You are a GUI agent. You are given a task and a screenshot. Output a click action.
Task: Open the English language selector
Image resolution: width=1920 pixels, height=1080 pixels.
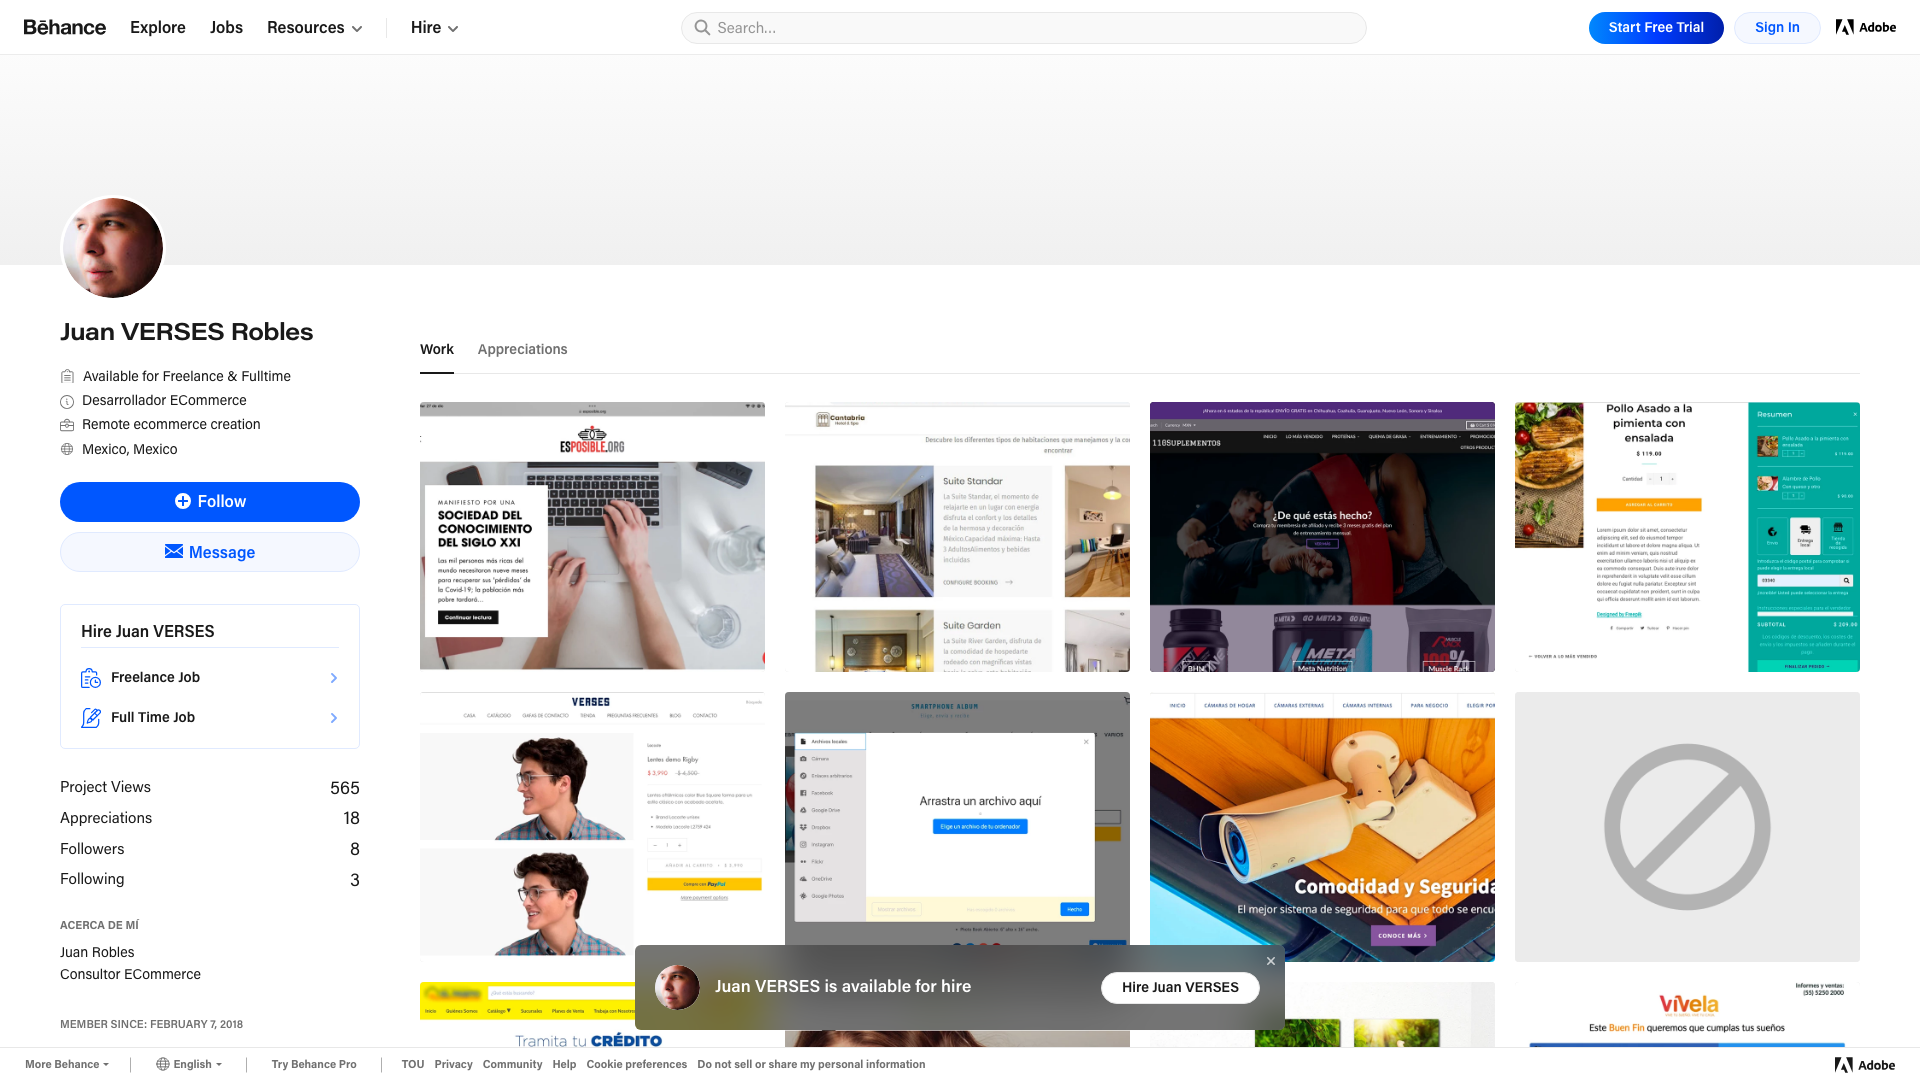(189, 1064)
